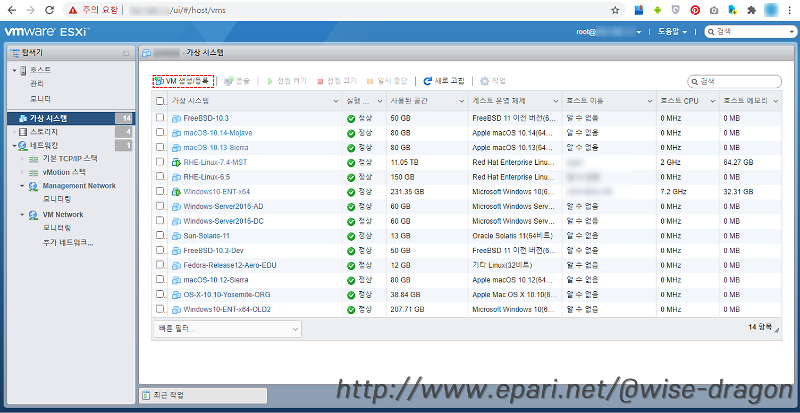This screenshot has height=413, width=800.
Task: Click the browser back arrow
Action: pos(12,10)
